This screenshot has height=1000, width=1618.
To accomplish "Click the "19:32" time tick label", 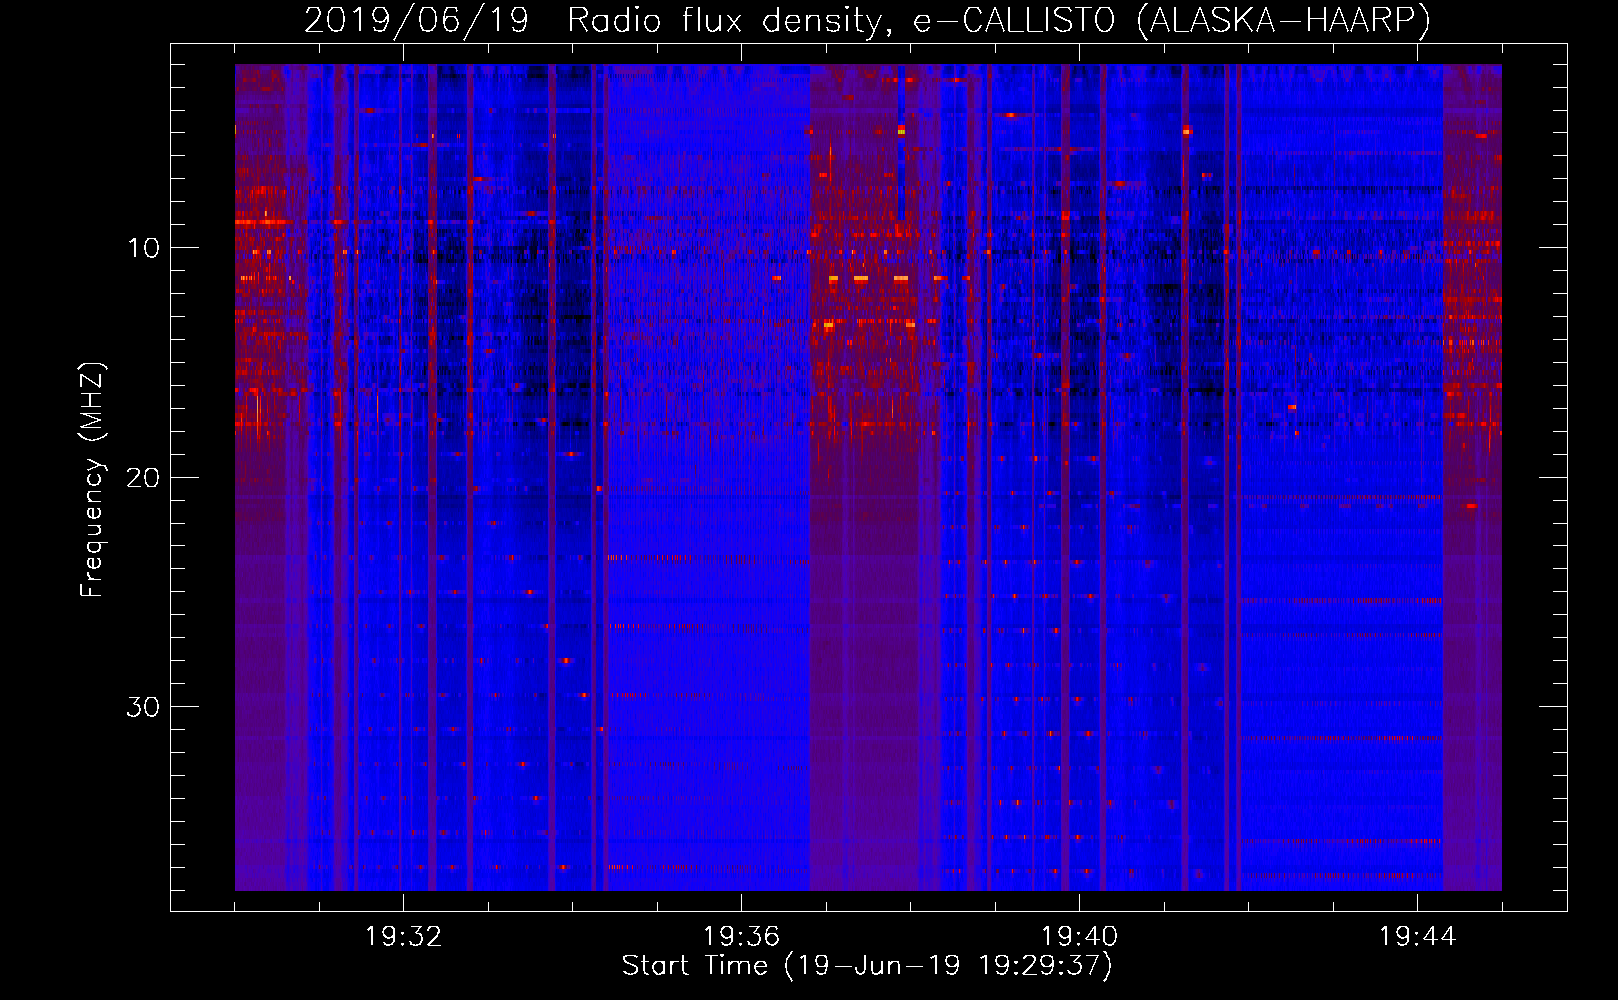I will pyautogui.click(x=403, y=937).
